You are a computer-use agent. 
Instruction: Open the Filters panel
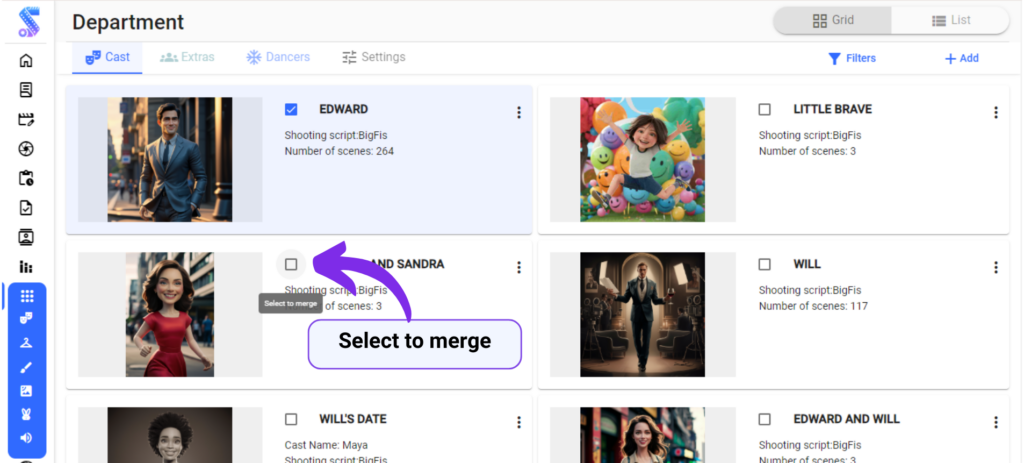(851, 58)
